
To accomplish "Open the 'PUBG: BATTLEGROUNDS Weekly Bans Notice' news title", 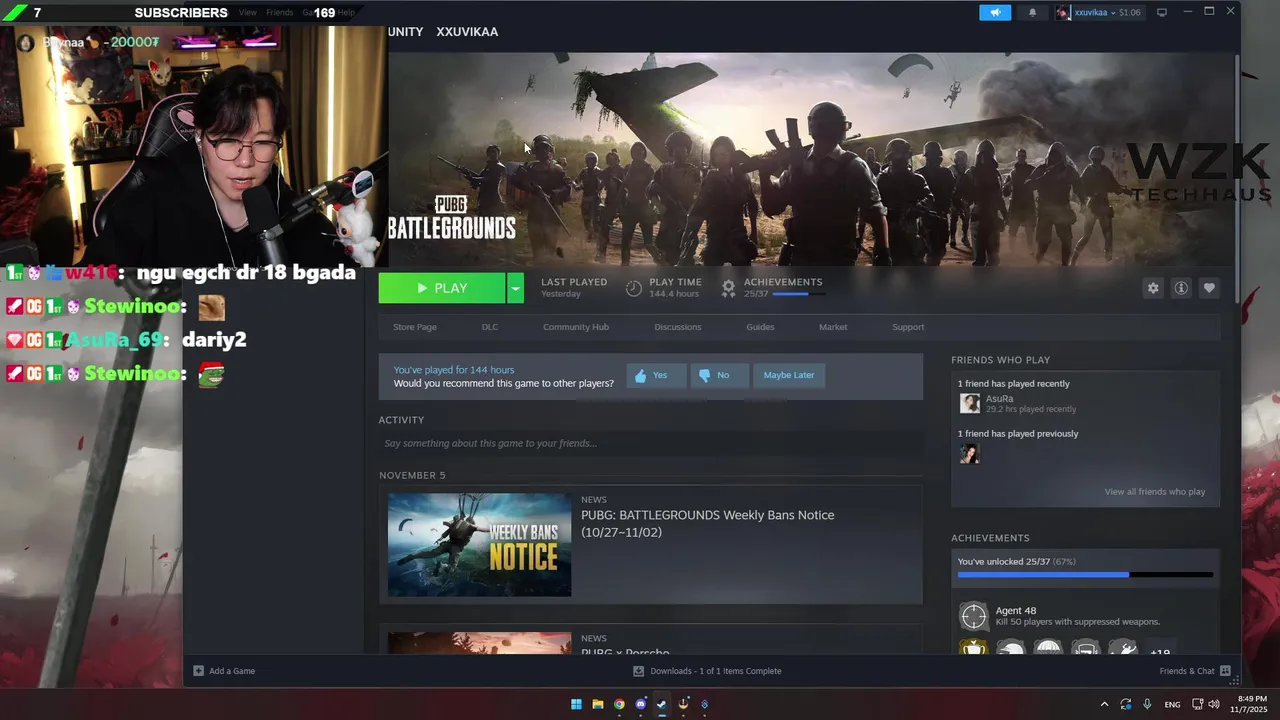I will click(708, 523).
